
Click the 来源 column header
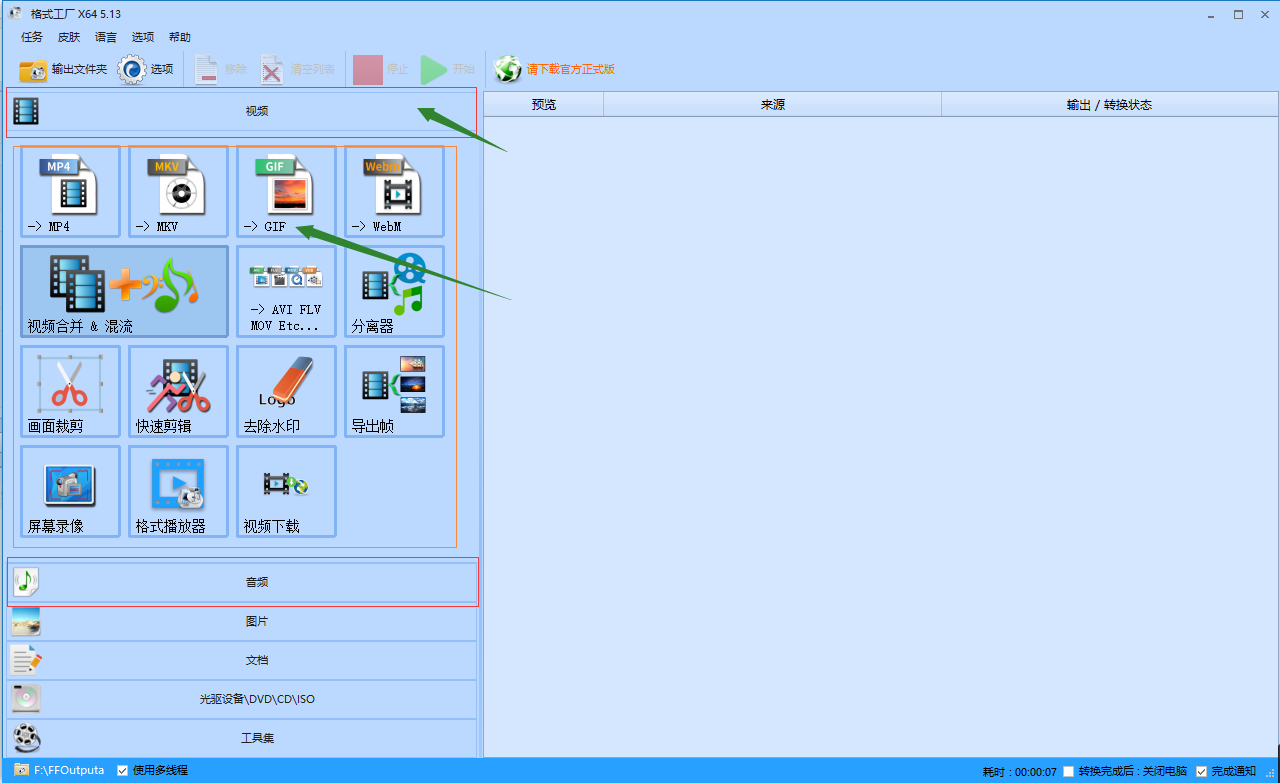pyautogui.click(x=773, y=104)
